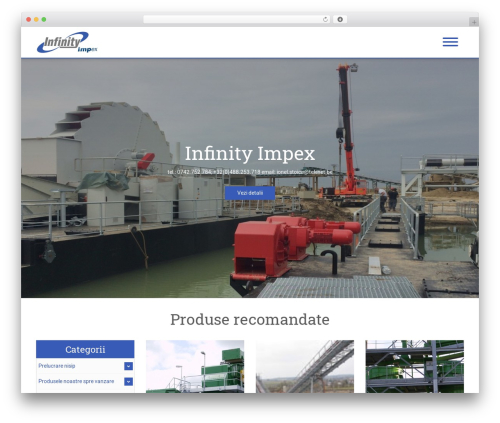Open the conveyor belt product thumbnail
The height and width of the screenshot is (423, 500).
tap(305, 366)
